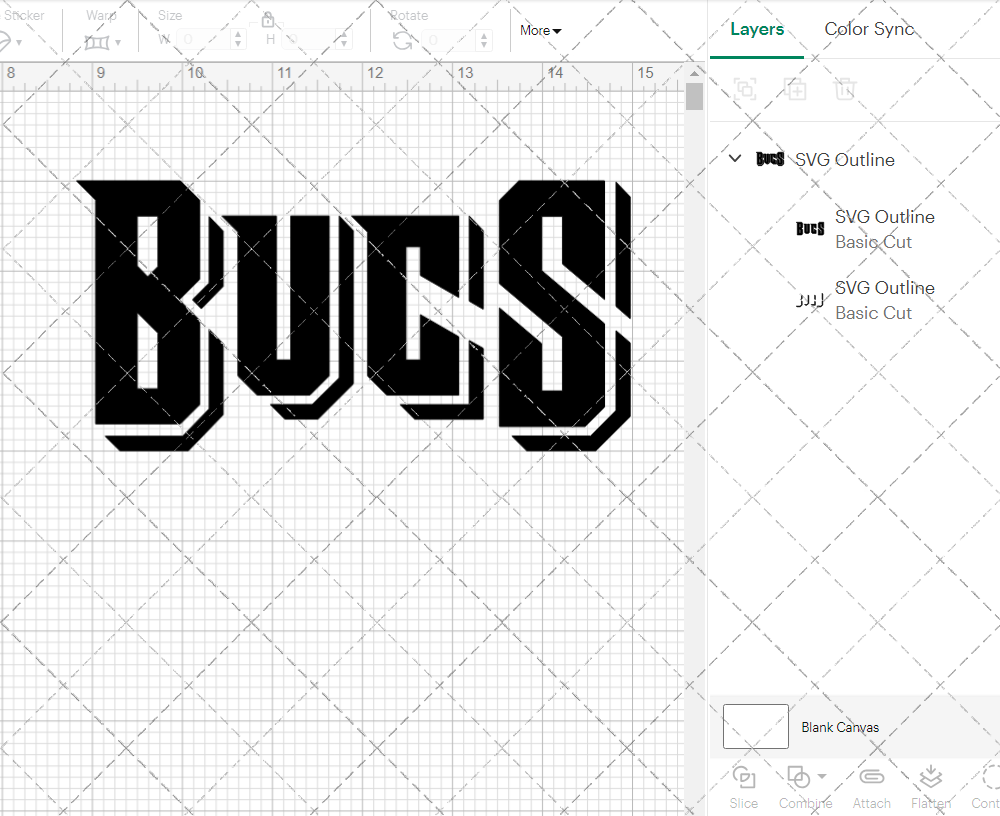This screenshot has width=1000, height=816.
Task: Select the Slice tool
Action: click(743, 785)
